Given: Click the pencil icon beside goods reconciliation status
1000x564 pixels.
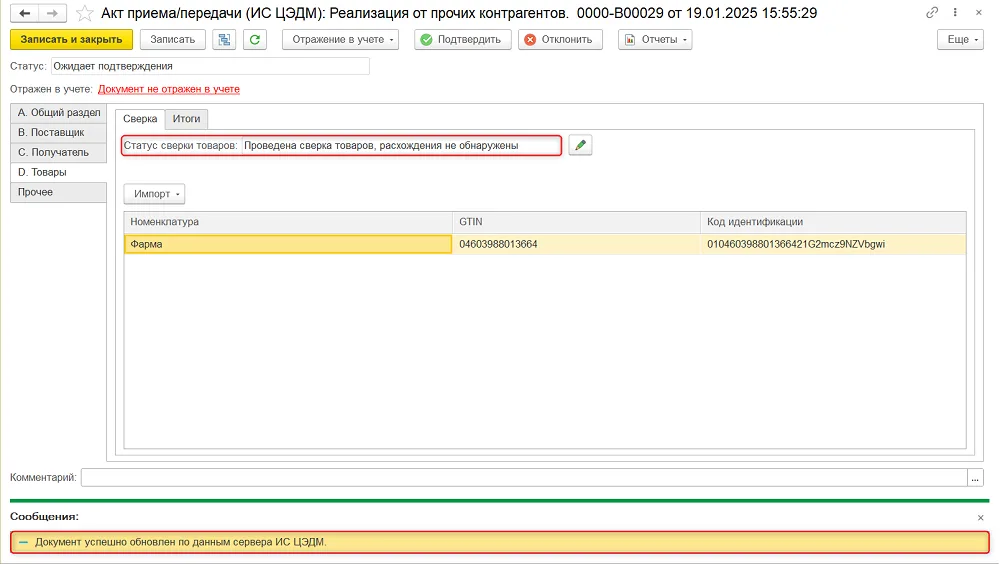Looking at the screenshot, I should pos(580,145).
